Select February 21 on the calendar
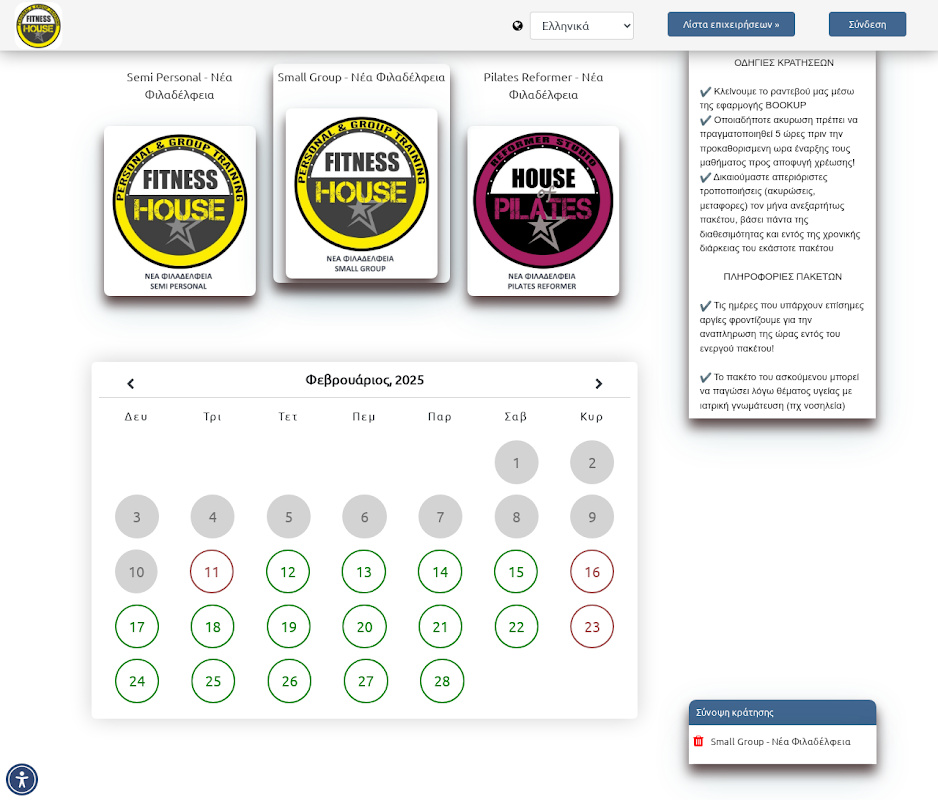Viewport: 938px width, 800px height. 440,626
